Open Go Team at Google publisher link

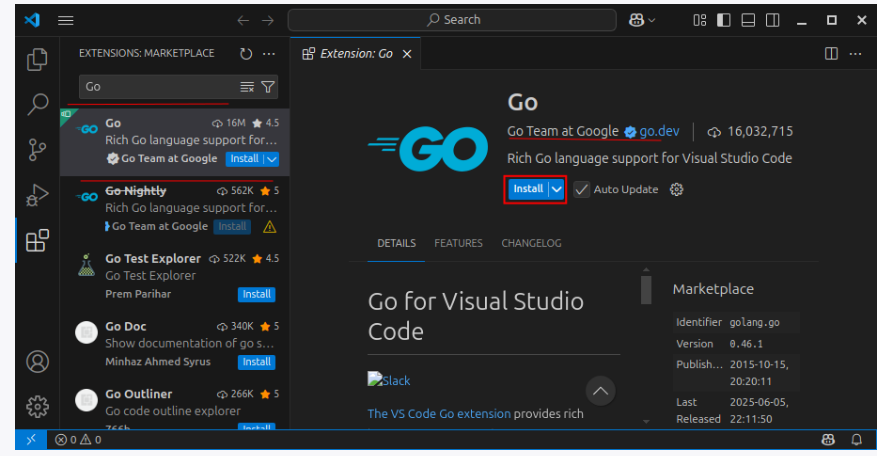[563, 131]
